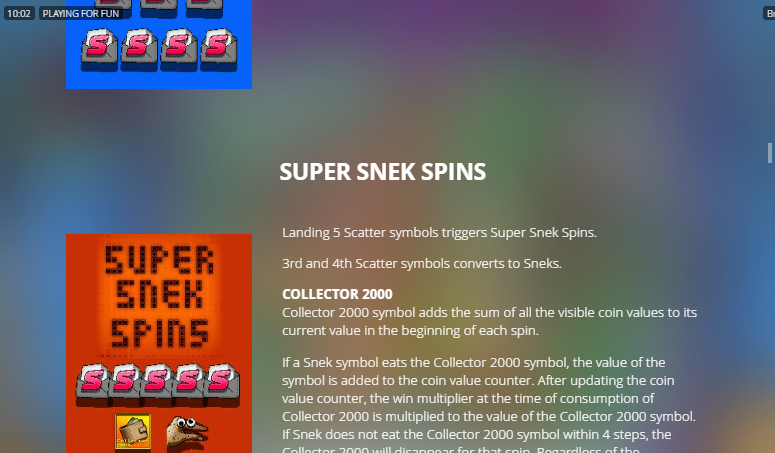This screenshot has height=453, width=775.
Task: Click the partially visible badge in top-right corner
Action: coord(769,13)
